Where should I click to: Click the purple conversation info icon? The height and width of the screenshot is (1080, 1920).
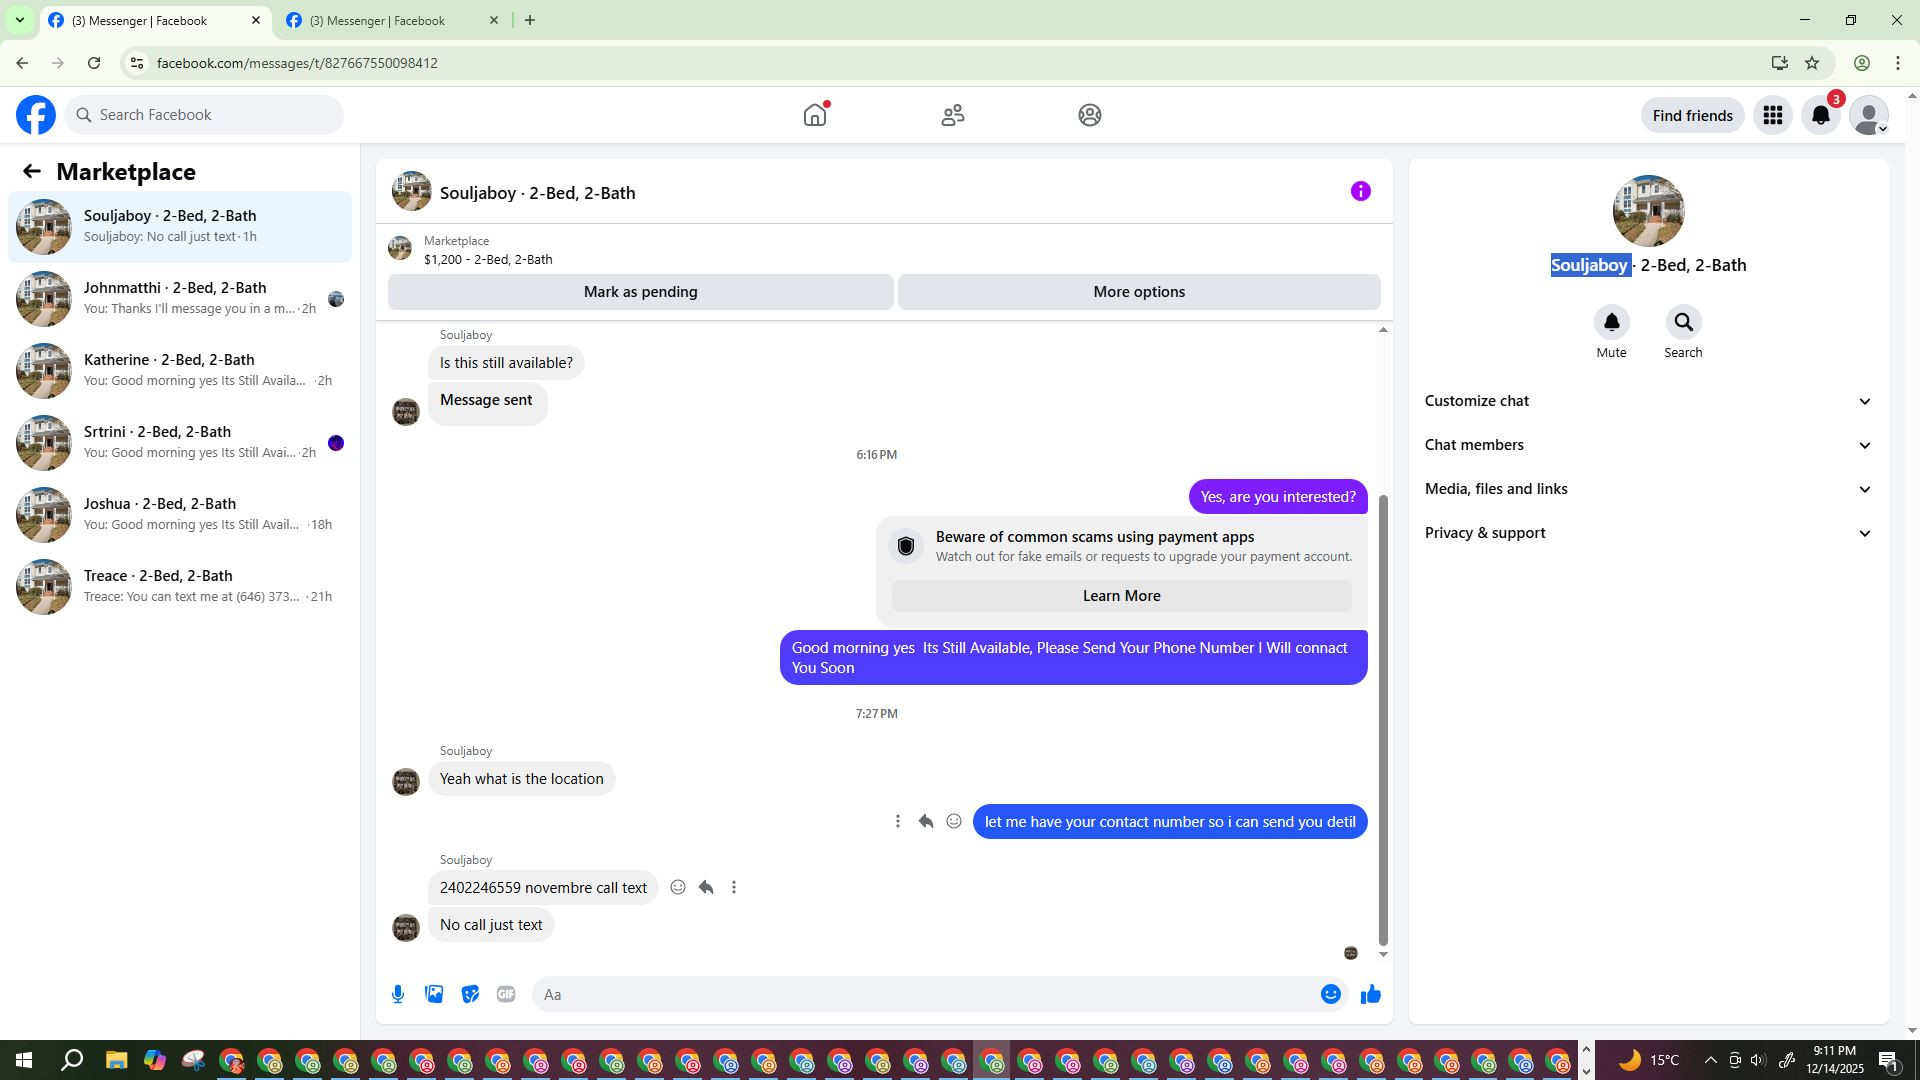point(1360,191)
